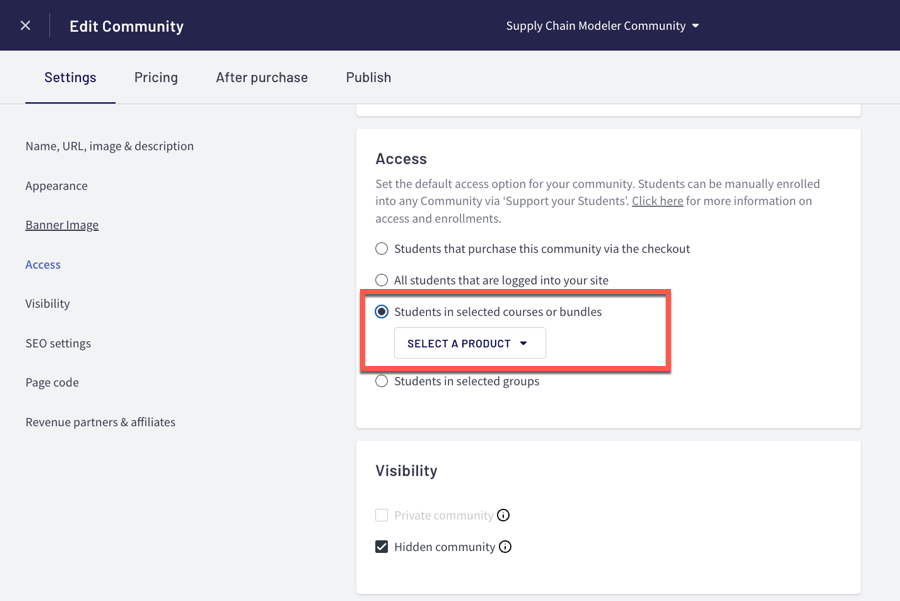Close the Edit Community panel

point(25,25)
